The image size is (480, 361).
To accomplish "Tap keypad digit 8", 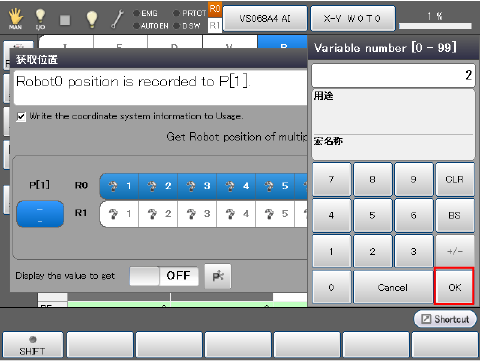I will (x=373, y=179).
